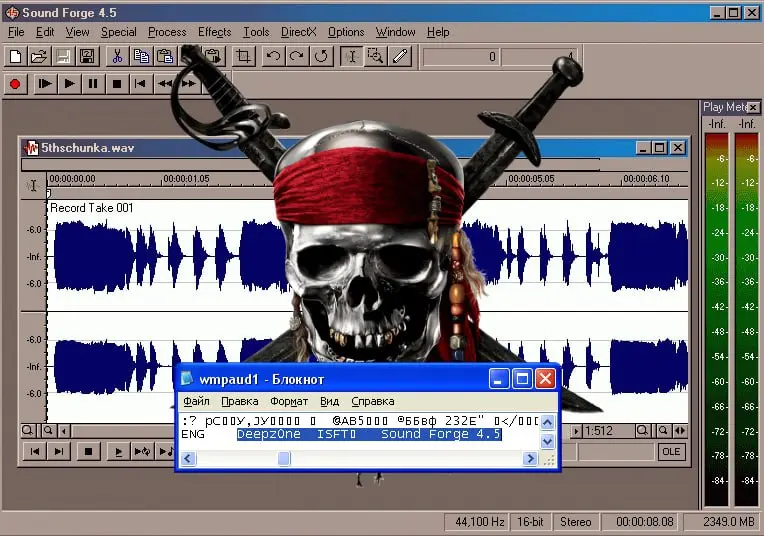Image resolution: width=764 pixels, height=536 pixels.
Task: Open the Help menu
Action: pos(438,32)
